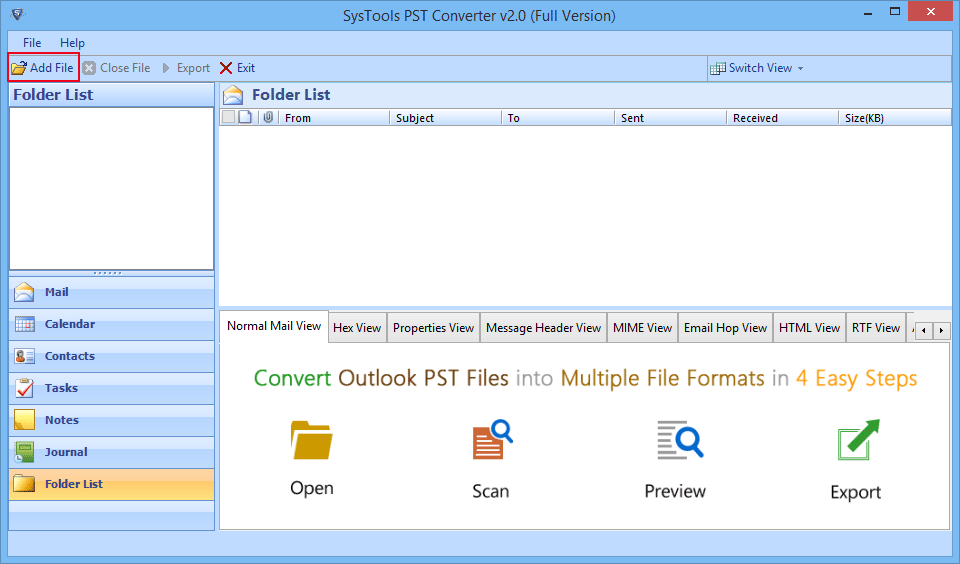This screenshot has width=960, height=564.
Task: Switch to the Message Header View tab
Action: (543, 328)
